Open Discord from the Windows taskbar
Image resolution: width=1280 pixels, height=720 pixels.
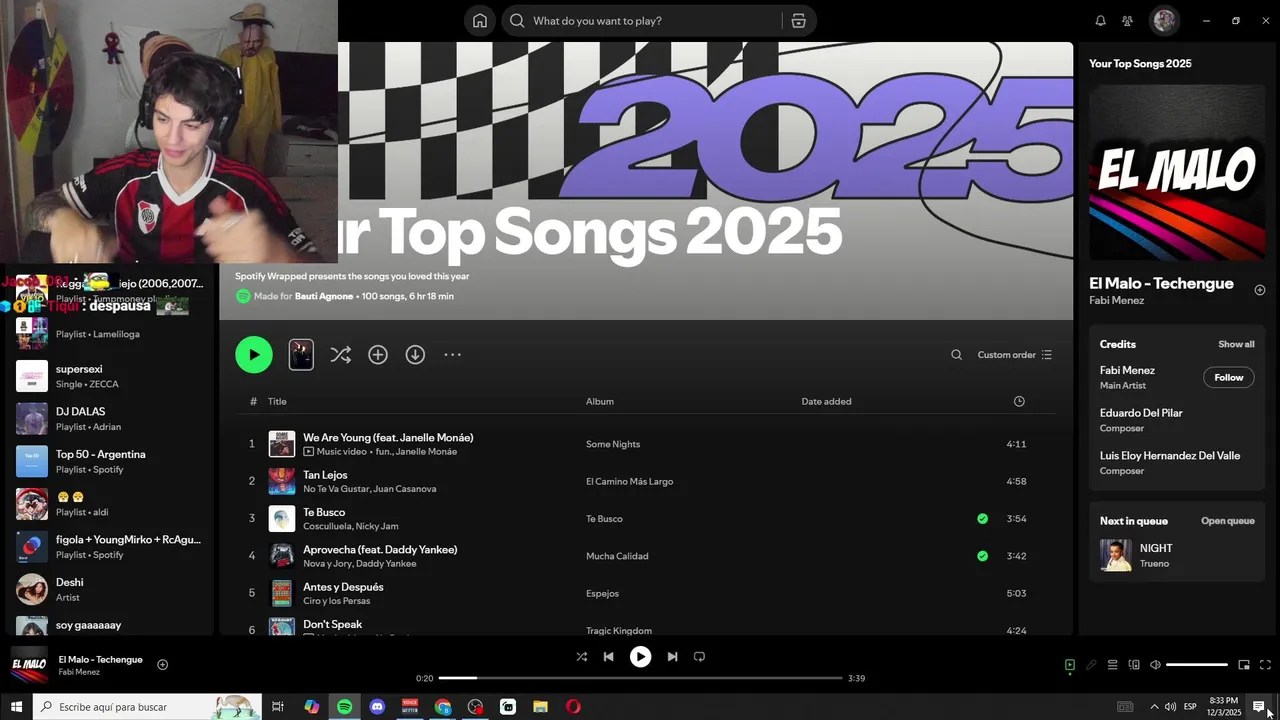click(x=377, y=707)
